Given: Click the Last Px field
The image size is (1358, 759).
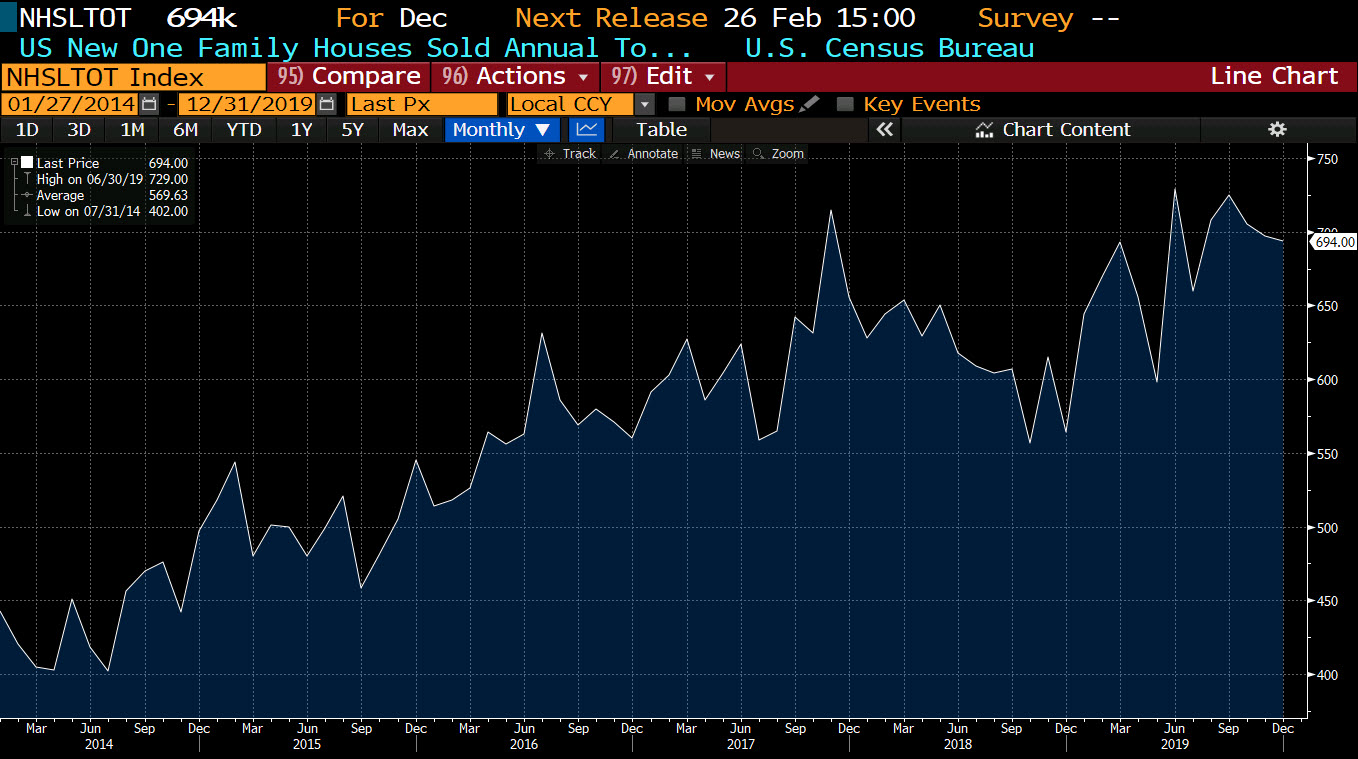Looking at the screenshot, I should click(421, 104).
